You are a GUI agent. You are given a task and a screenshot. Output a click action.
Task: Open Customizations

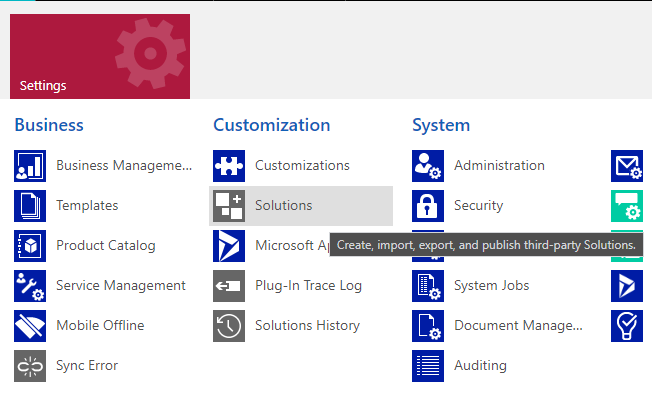(302, 166)
